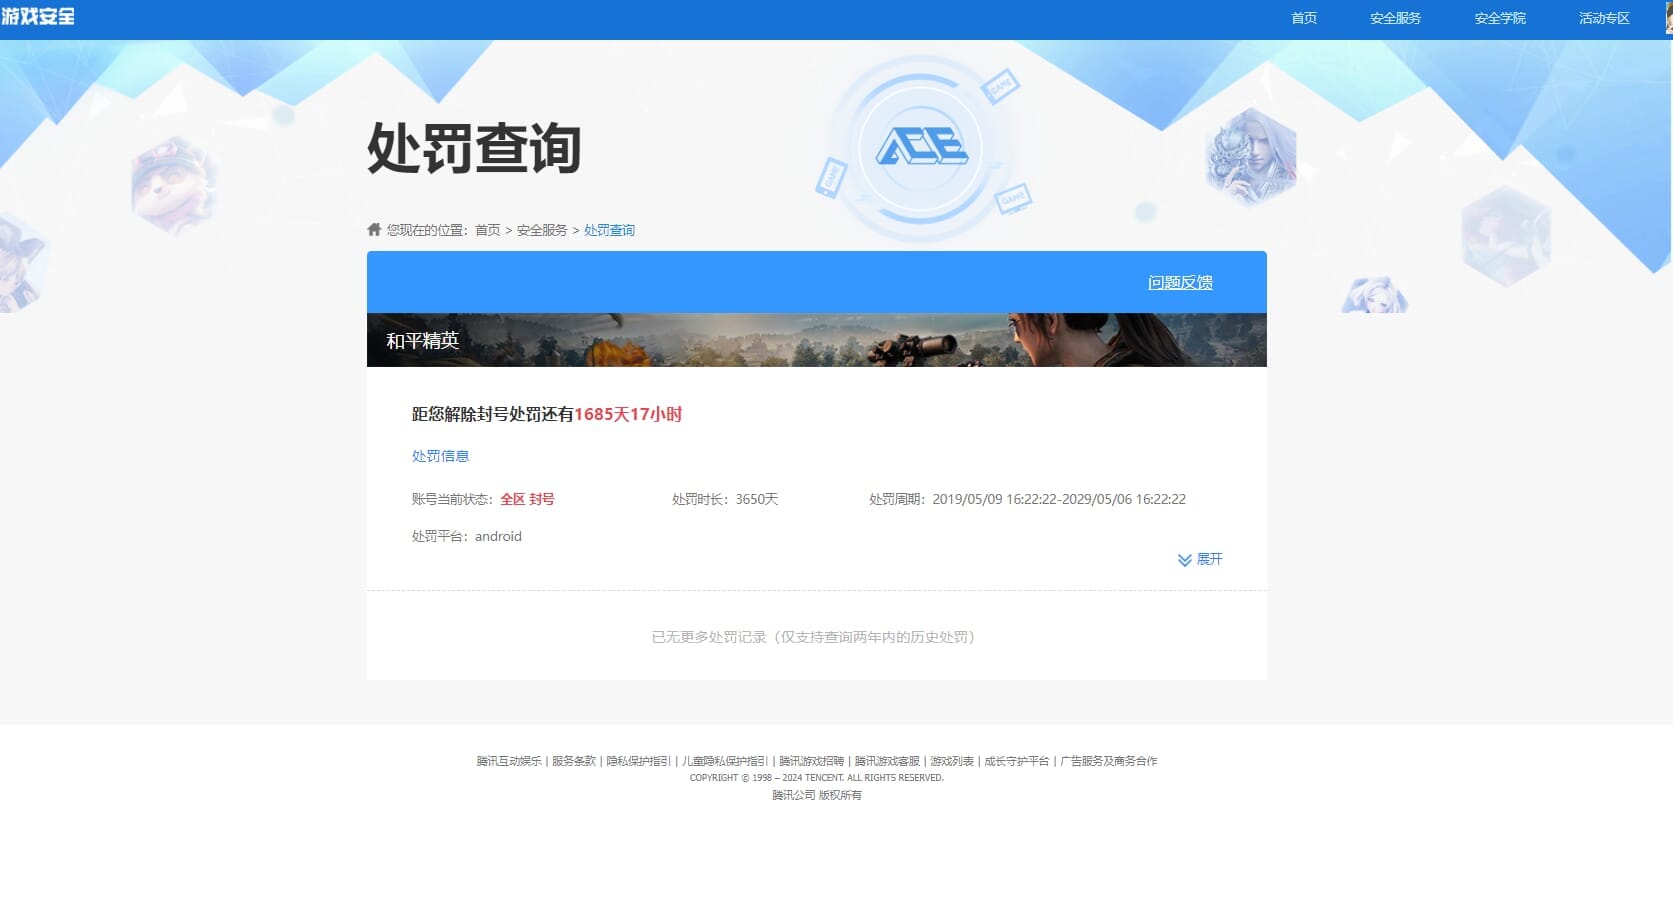The image size is (1673, 916).
Task: Open the 活动专区 top navigation menu
Action: pyautogui.click(x=1604, y=18)
